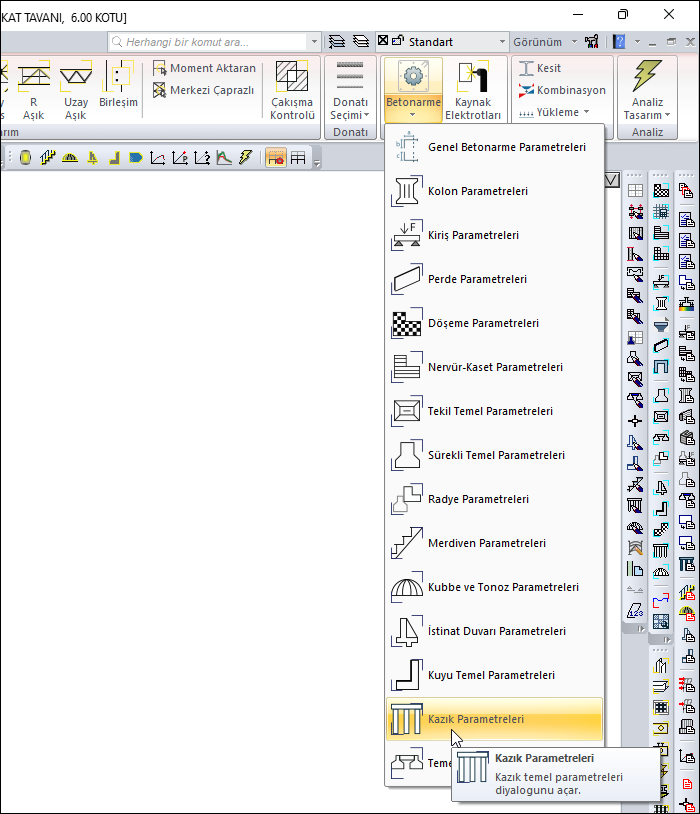Click the dropdown arrow next to the help icon
The height and width of the screenshot is (814, 700).
(x=637, y=42)
